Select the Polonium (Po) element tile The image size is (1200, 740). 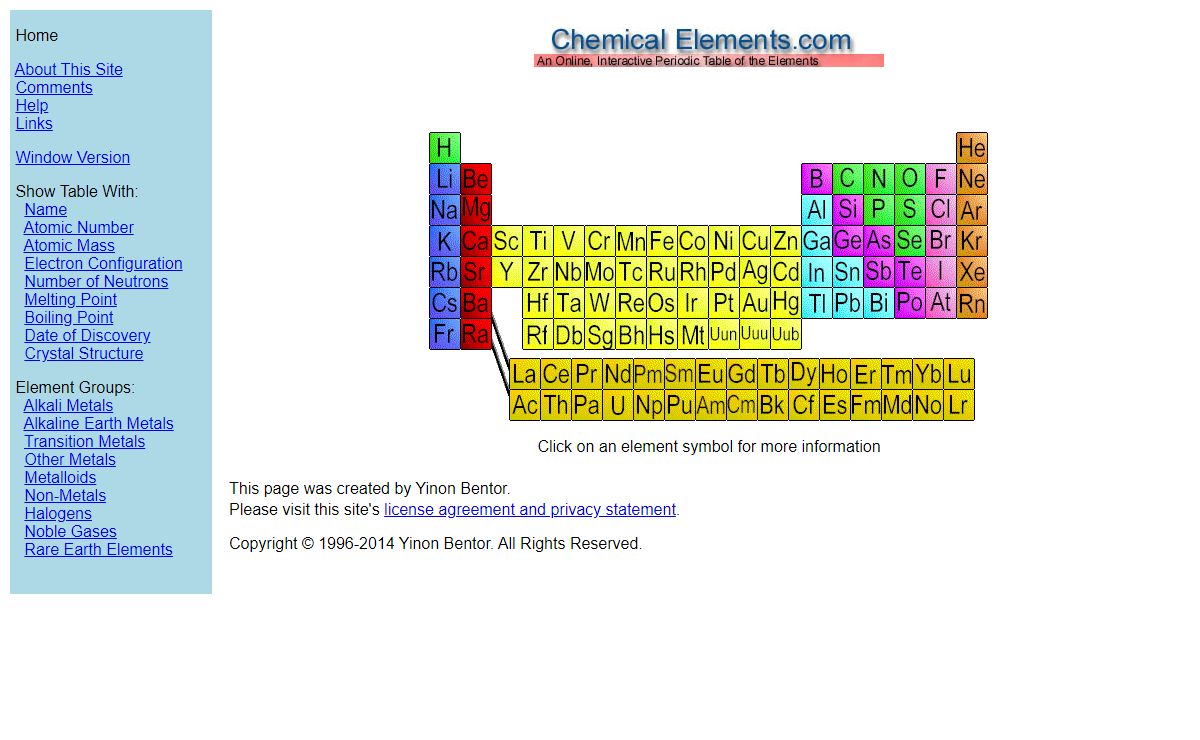tap(910, 303)
